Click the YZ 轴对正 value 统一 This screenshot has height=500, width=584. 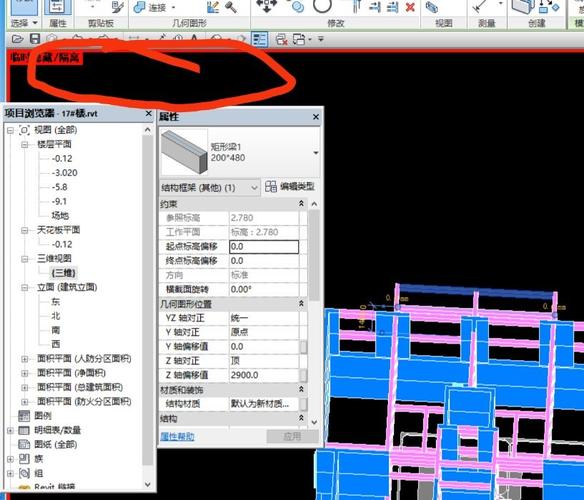264,318
